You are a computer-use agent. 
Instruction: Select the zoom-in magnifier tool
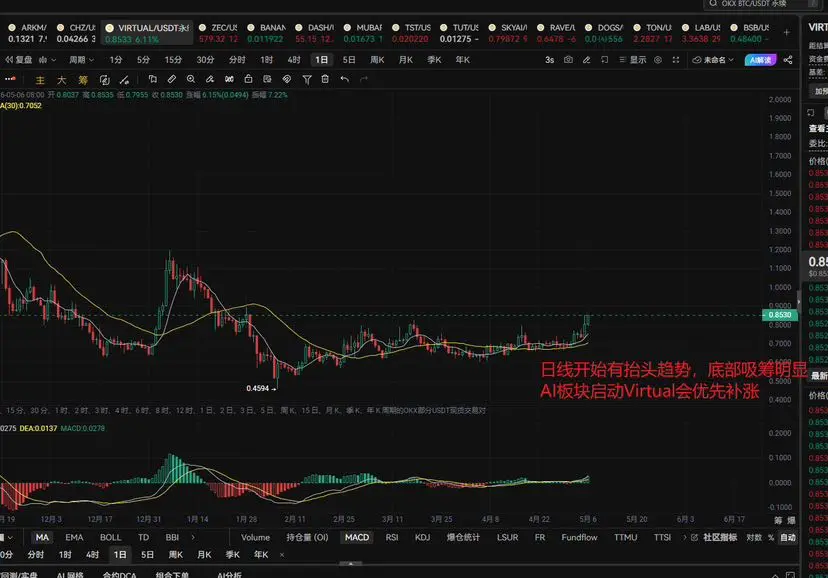pyautogui.click(x=191, y=79)
